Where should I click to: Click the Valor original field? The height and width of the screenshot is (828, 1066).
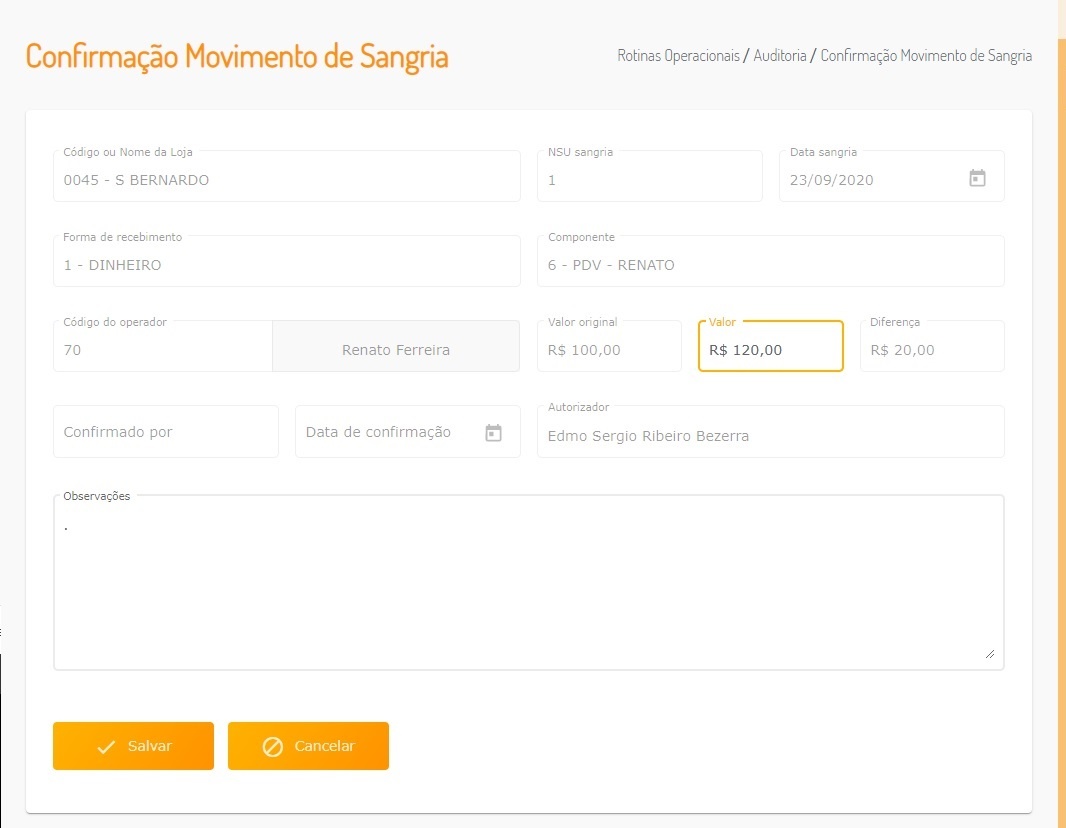click(x=609, y=350)
